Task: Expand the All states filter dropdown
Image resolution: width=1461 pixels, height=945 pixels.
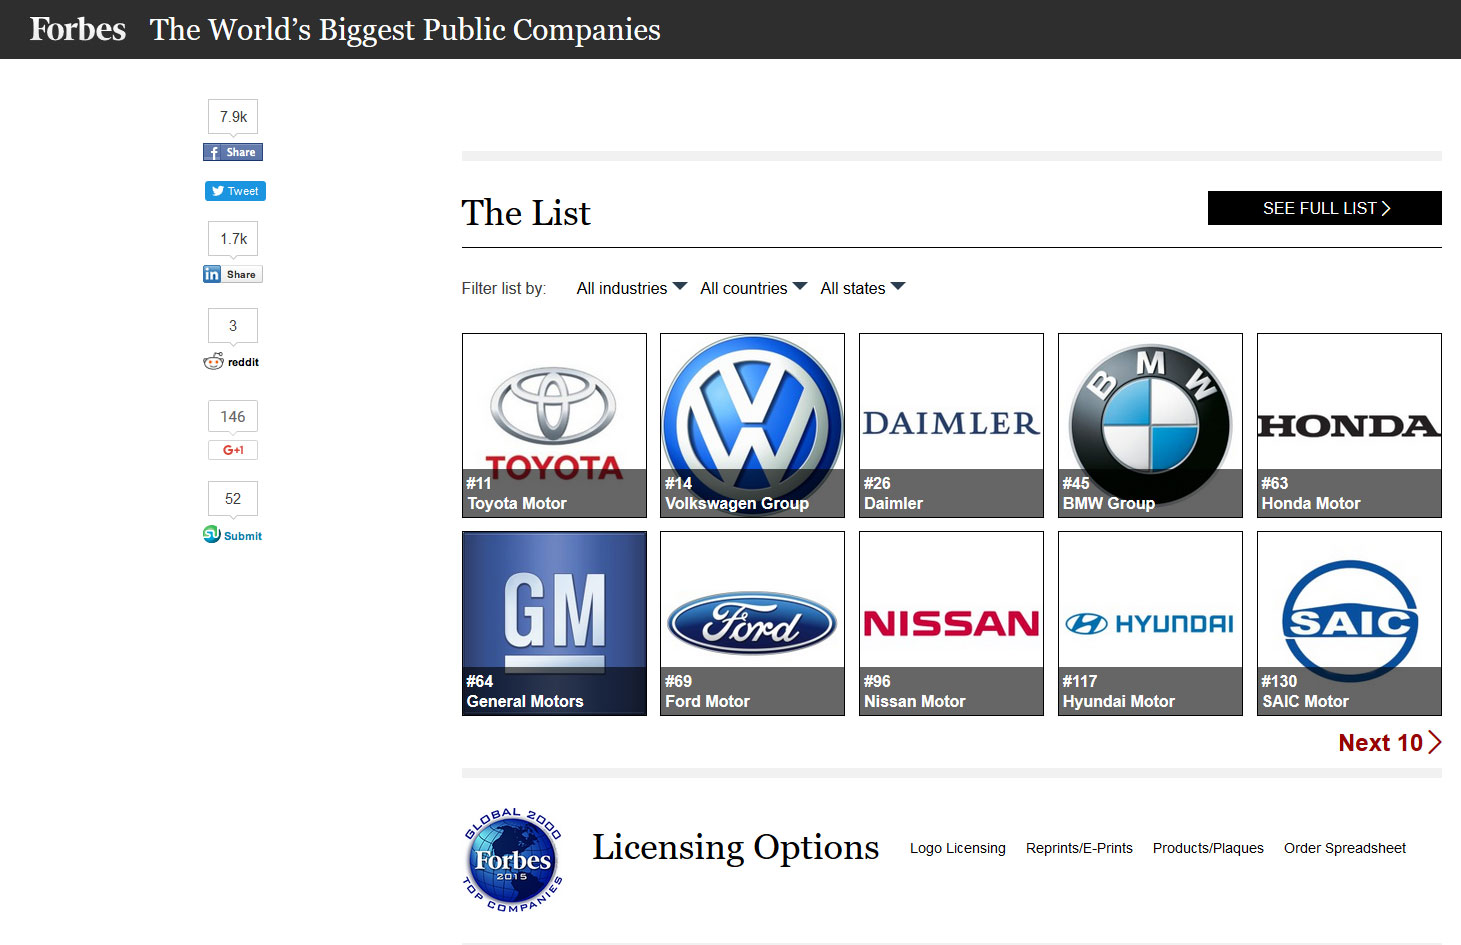Action: click(863, 288)
